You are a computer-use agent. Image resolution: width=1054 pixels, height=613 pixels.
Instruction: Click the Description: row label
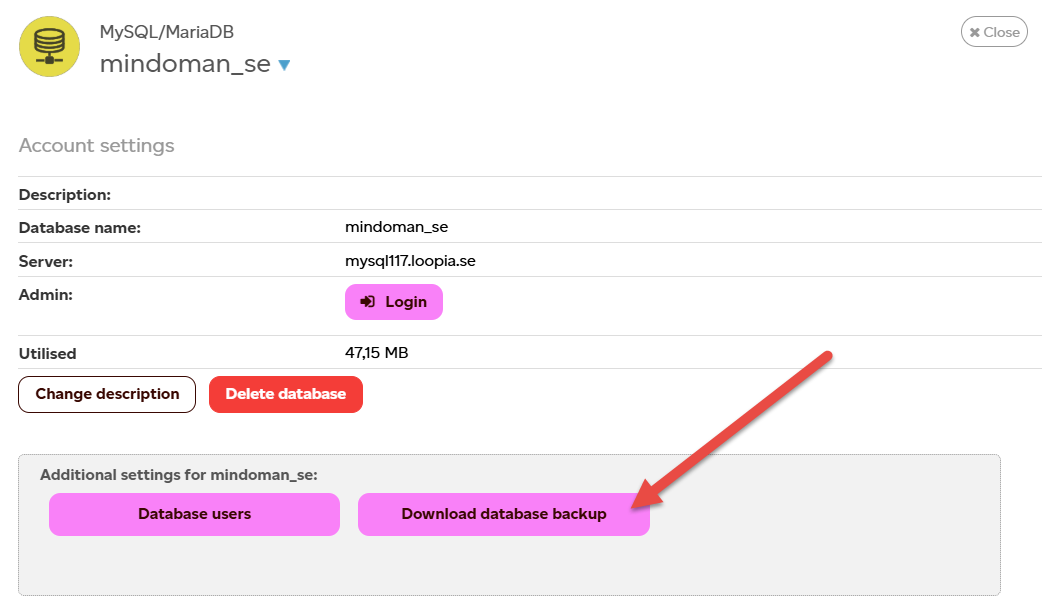click(x=65, y=194)
